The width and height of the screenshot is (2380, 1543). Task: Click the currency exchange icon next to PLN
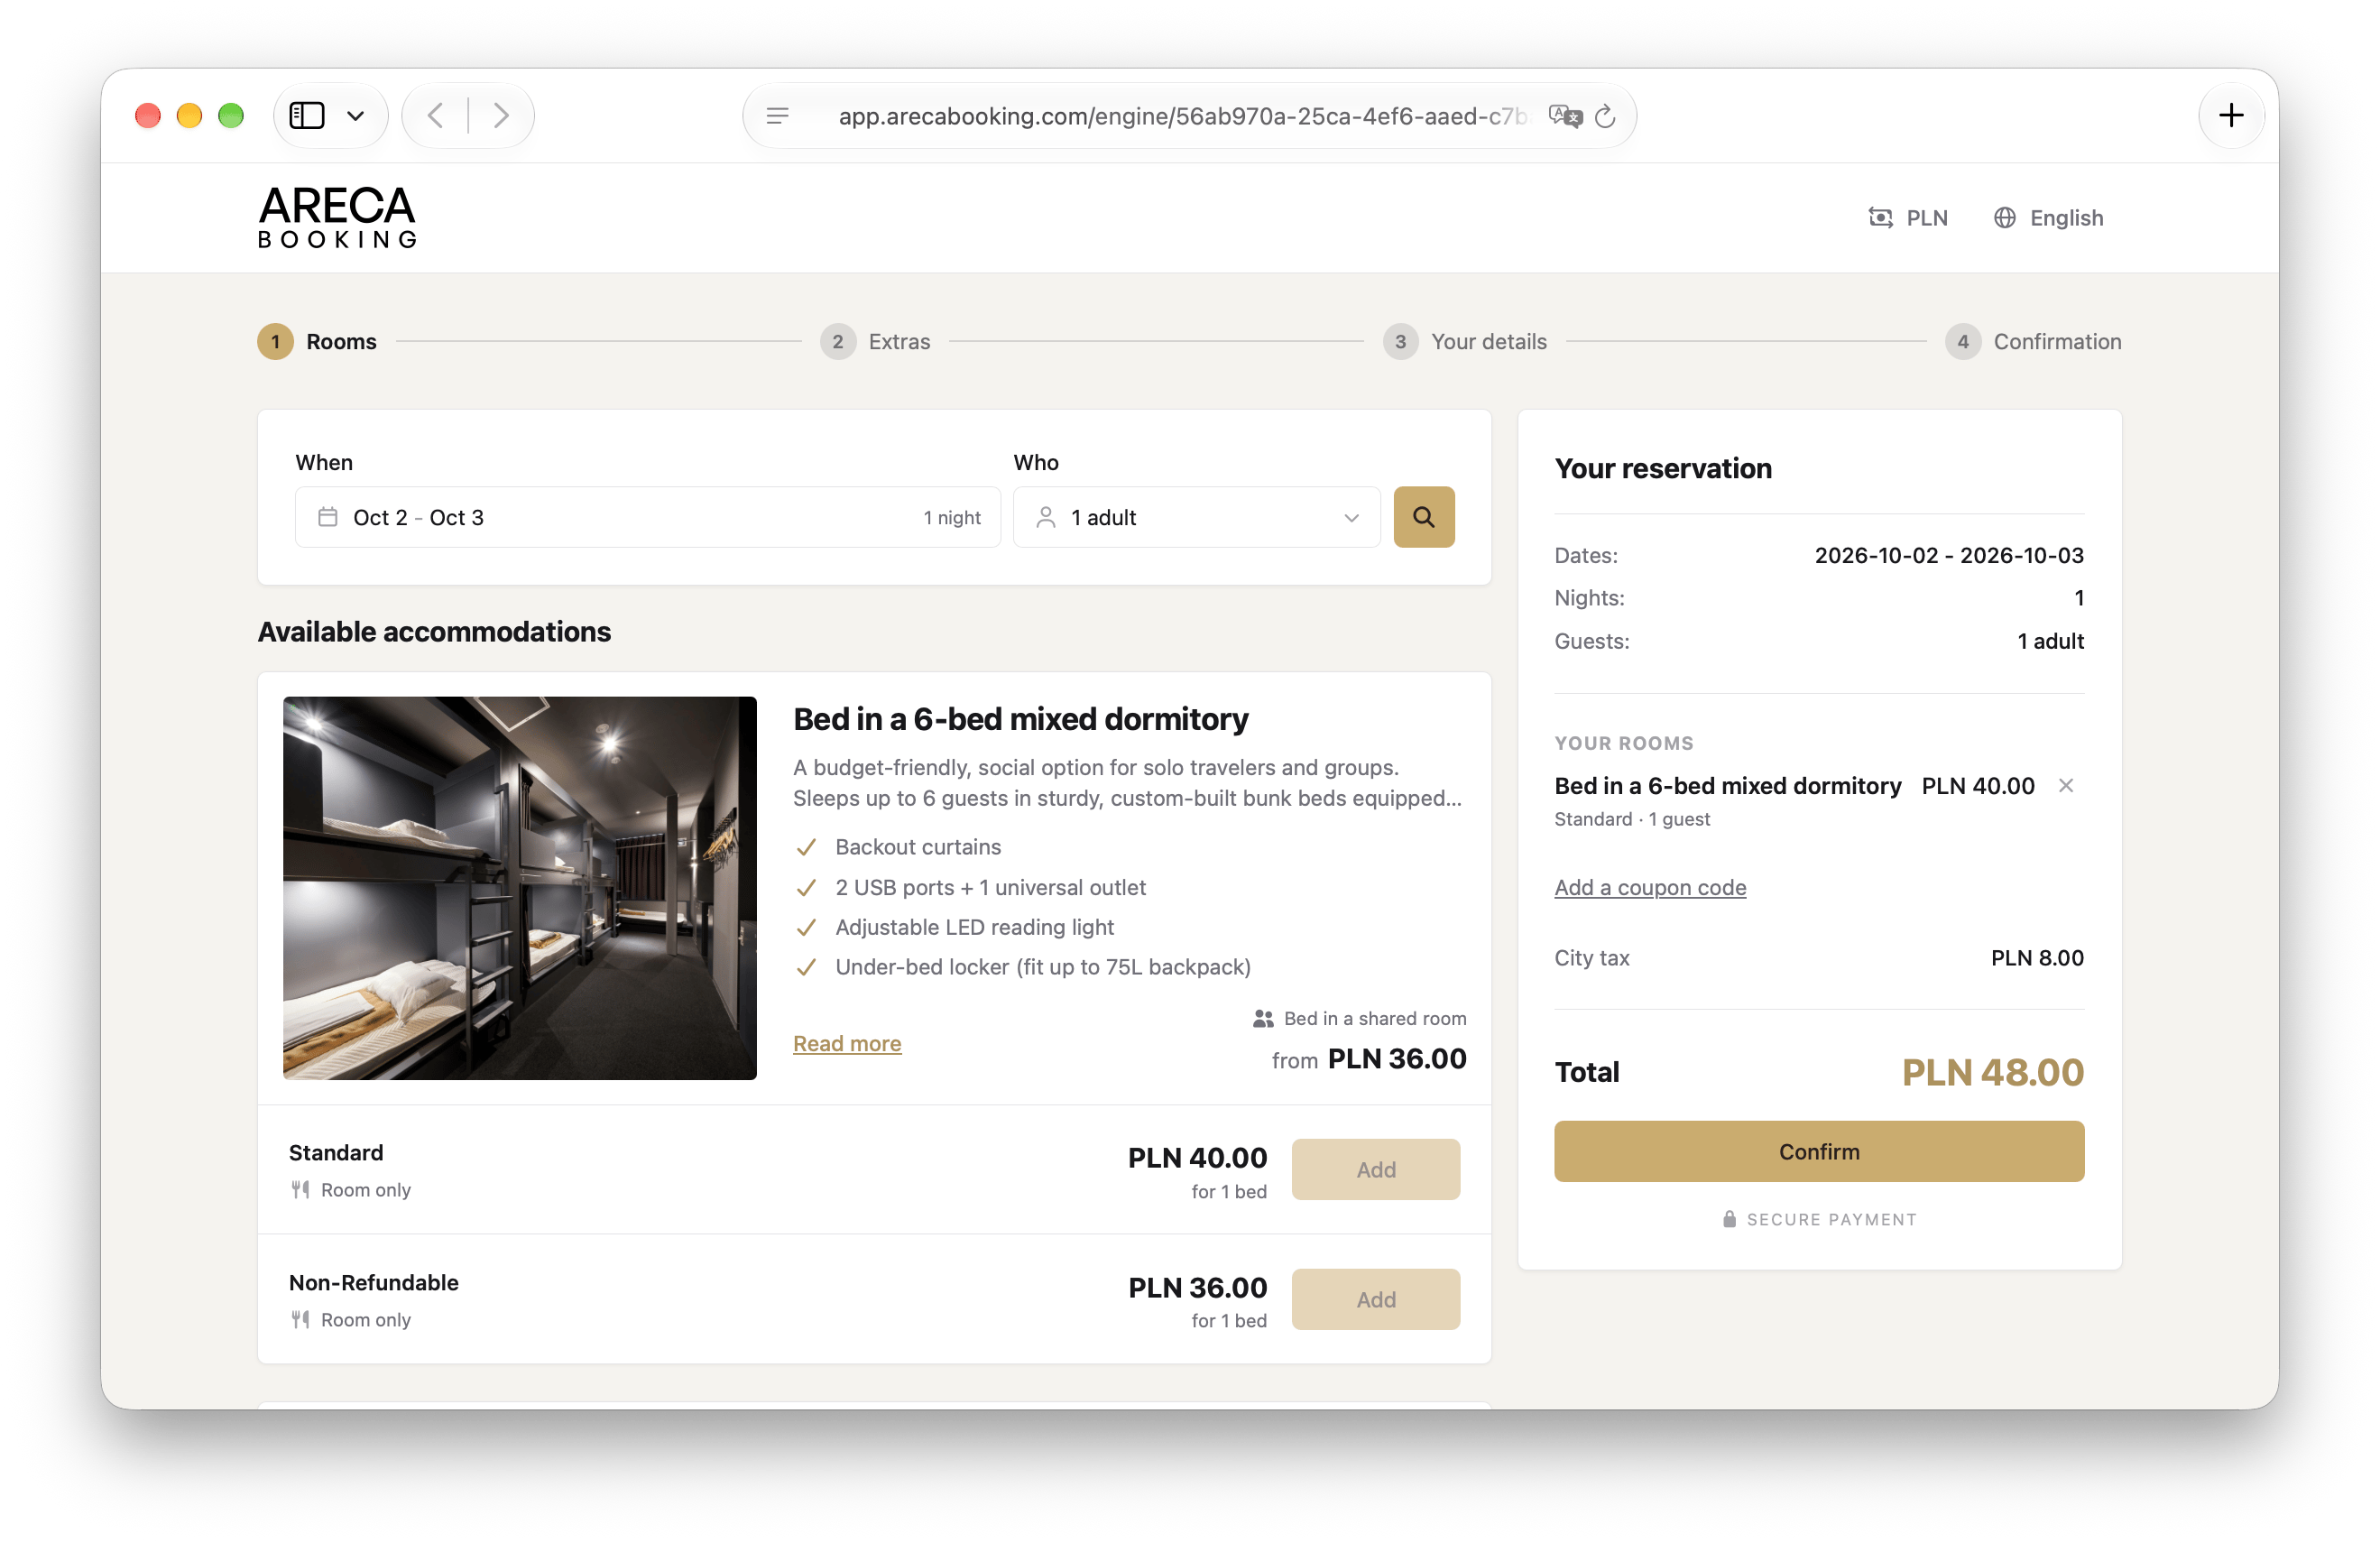(1880, 218)
